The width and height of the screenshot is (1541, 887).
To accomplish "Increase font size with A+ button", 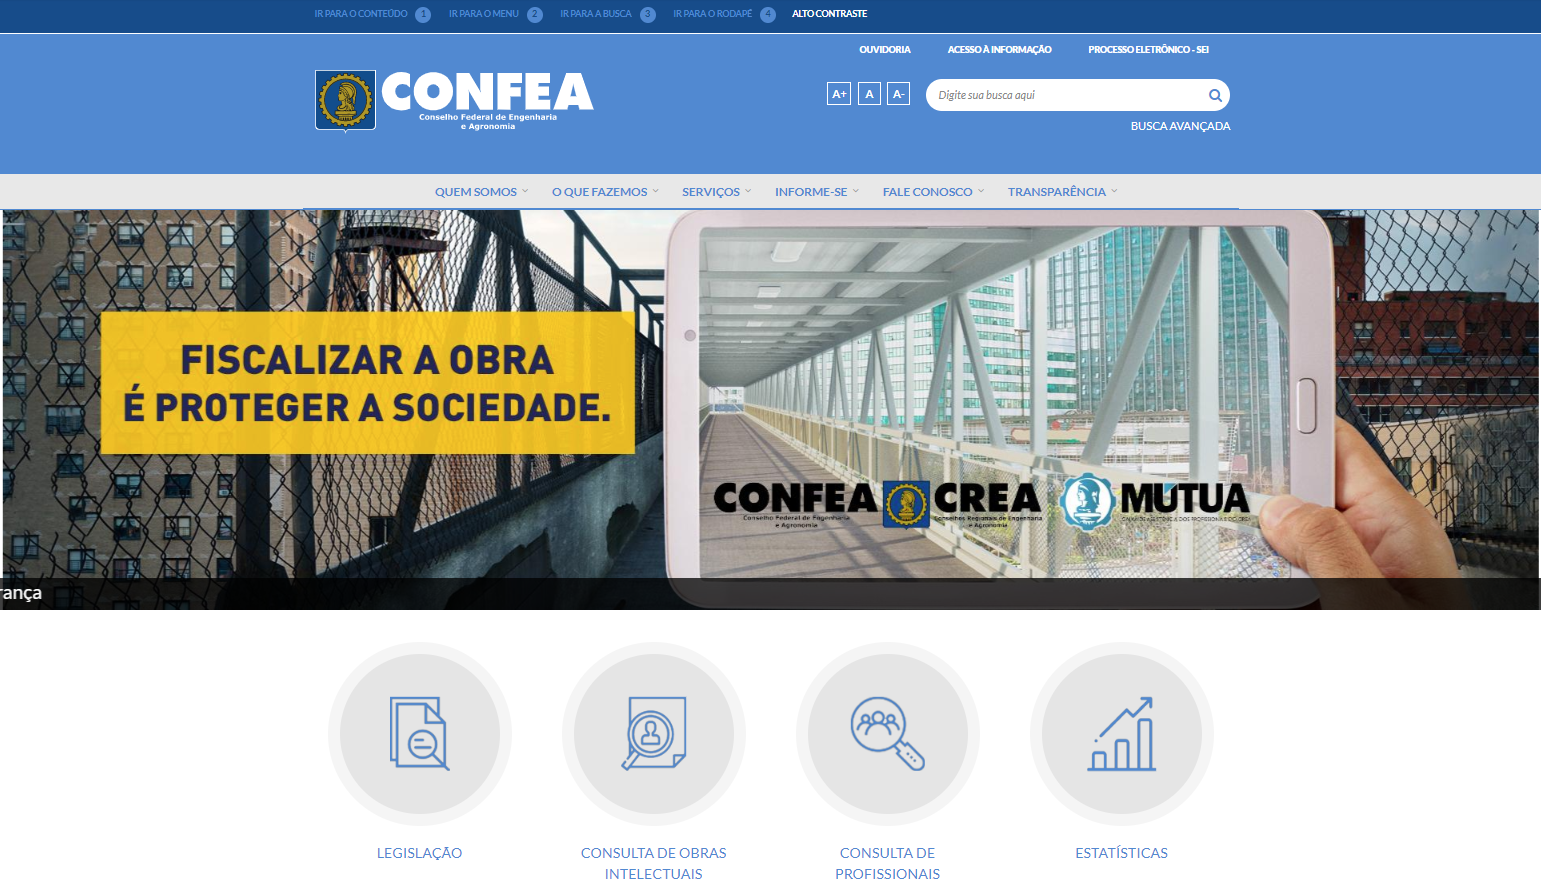I will 839,94.
